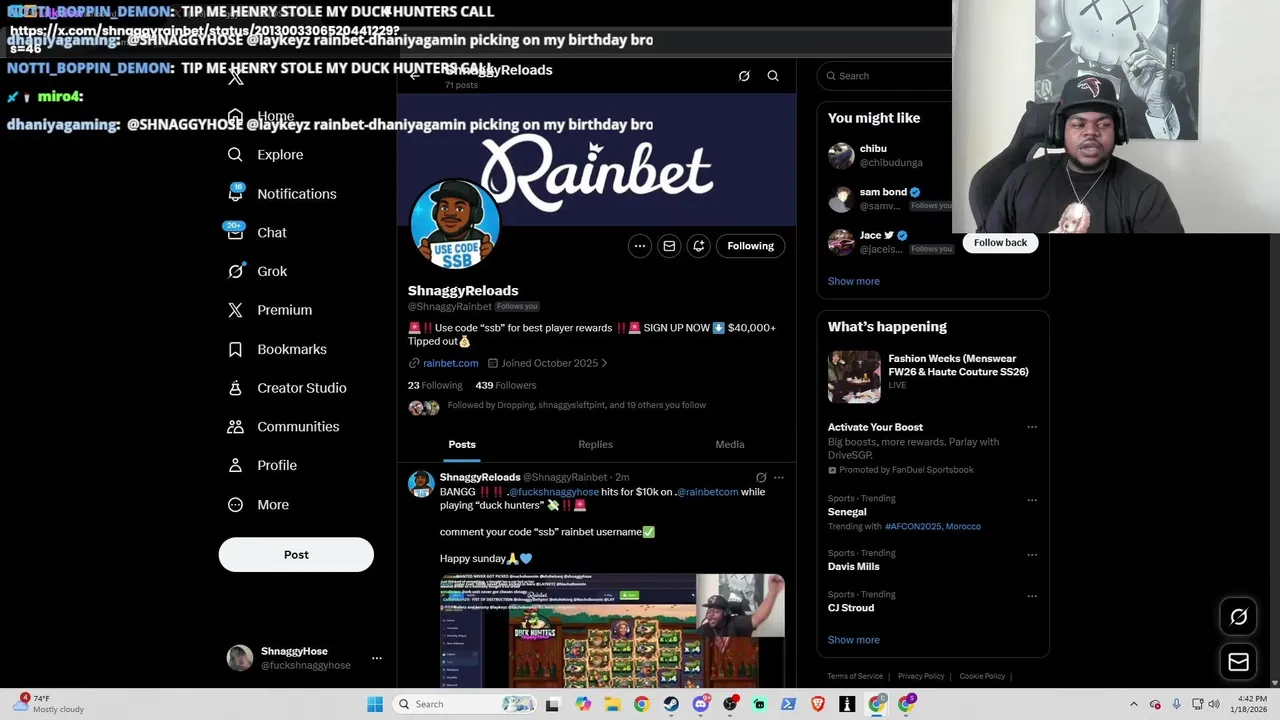Click the Rainbet banner image
This screenshot has width=1280, height=720.
[x=597, y=160]
